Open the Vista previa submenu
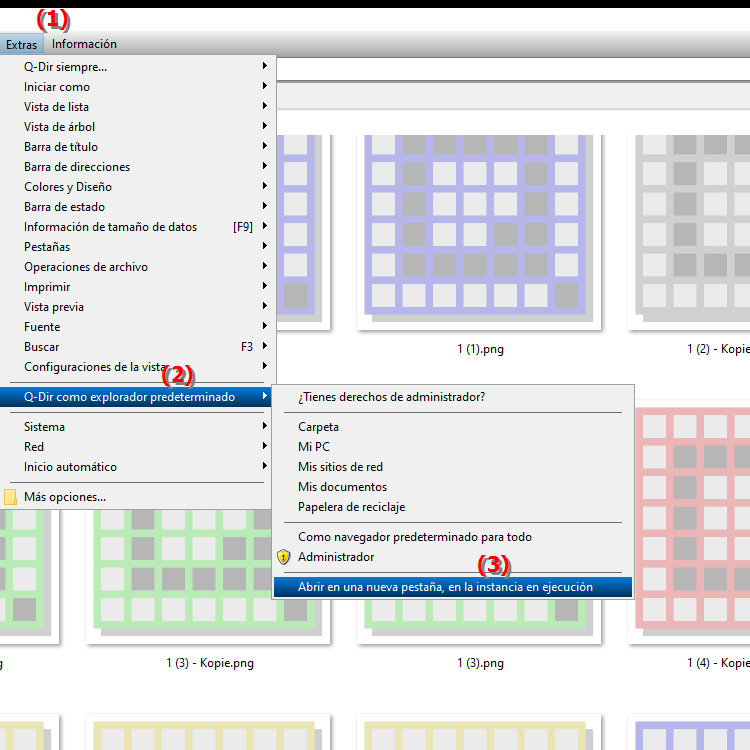The width and height of the screenshot is (750, 750). [54, 307]
